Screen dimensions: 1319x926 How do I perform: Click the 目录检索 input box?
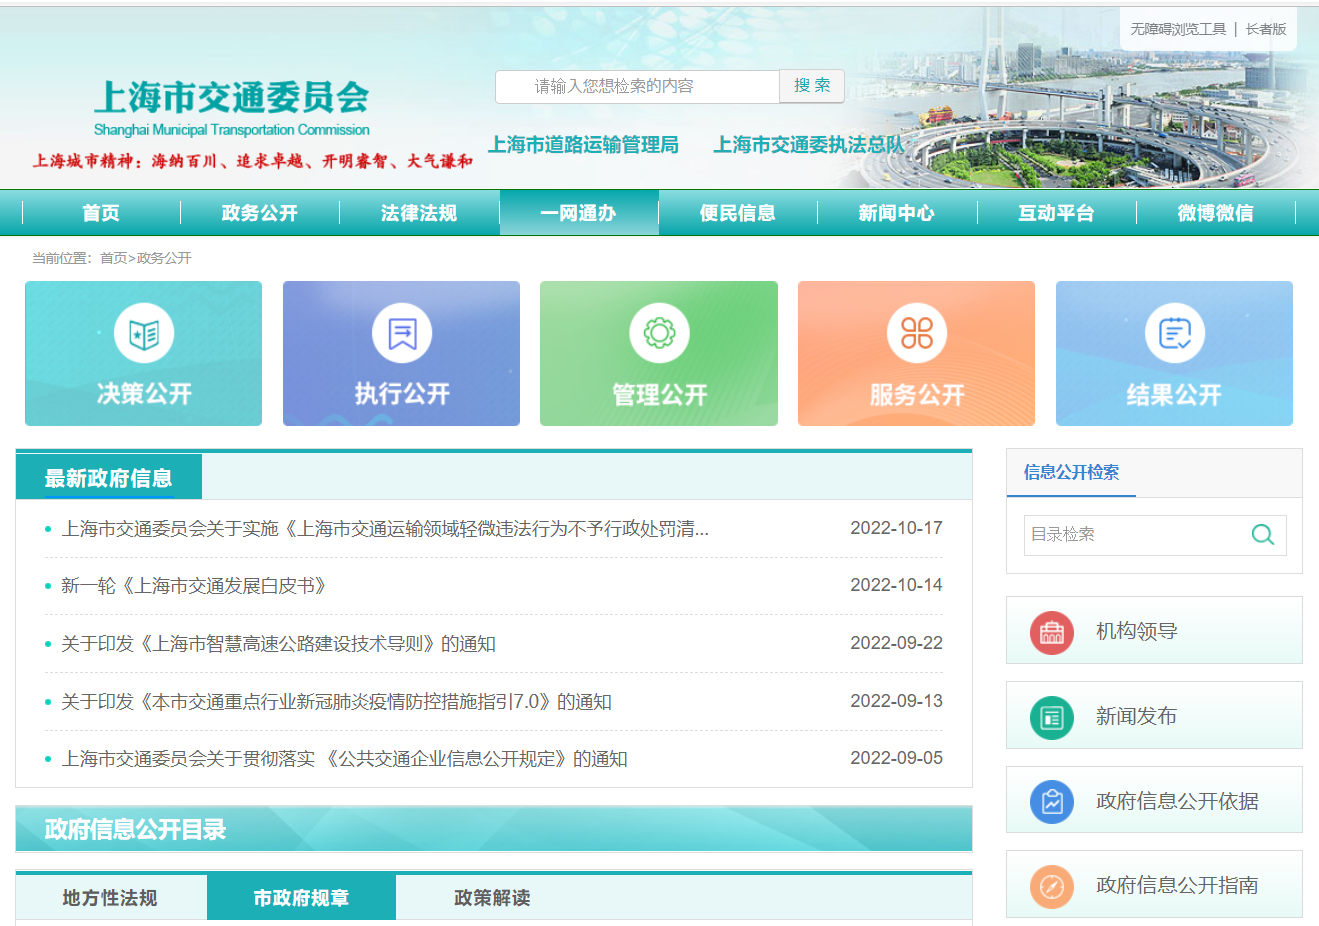click(1135, 535)
